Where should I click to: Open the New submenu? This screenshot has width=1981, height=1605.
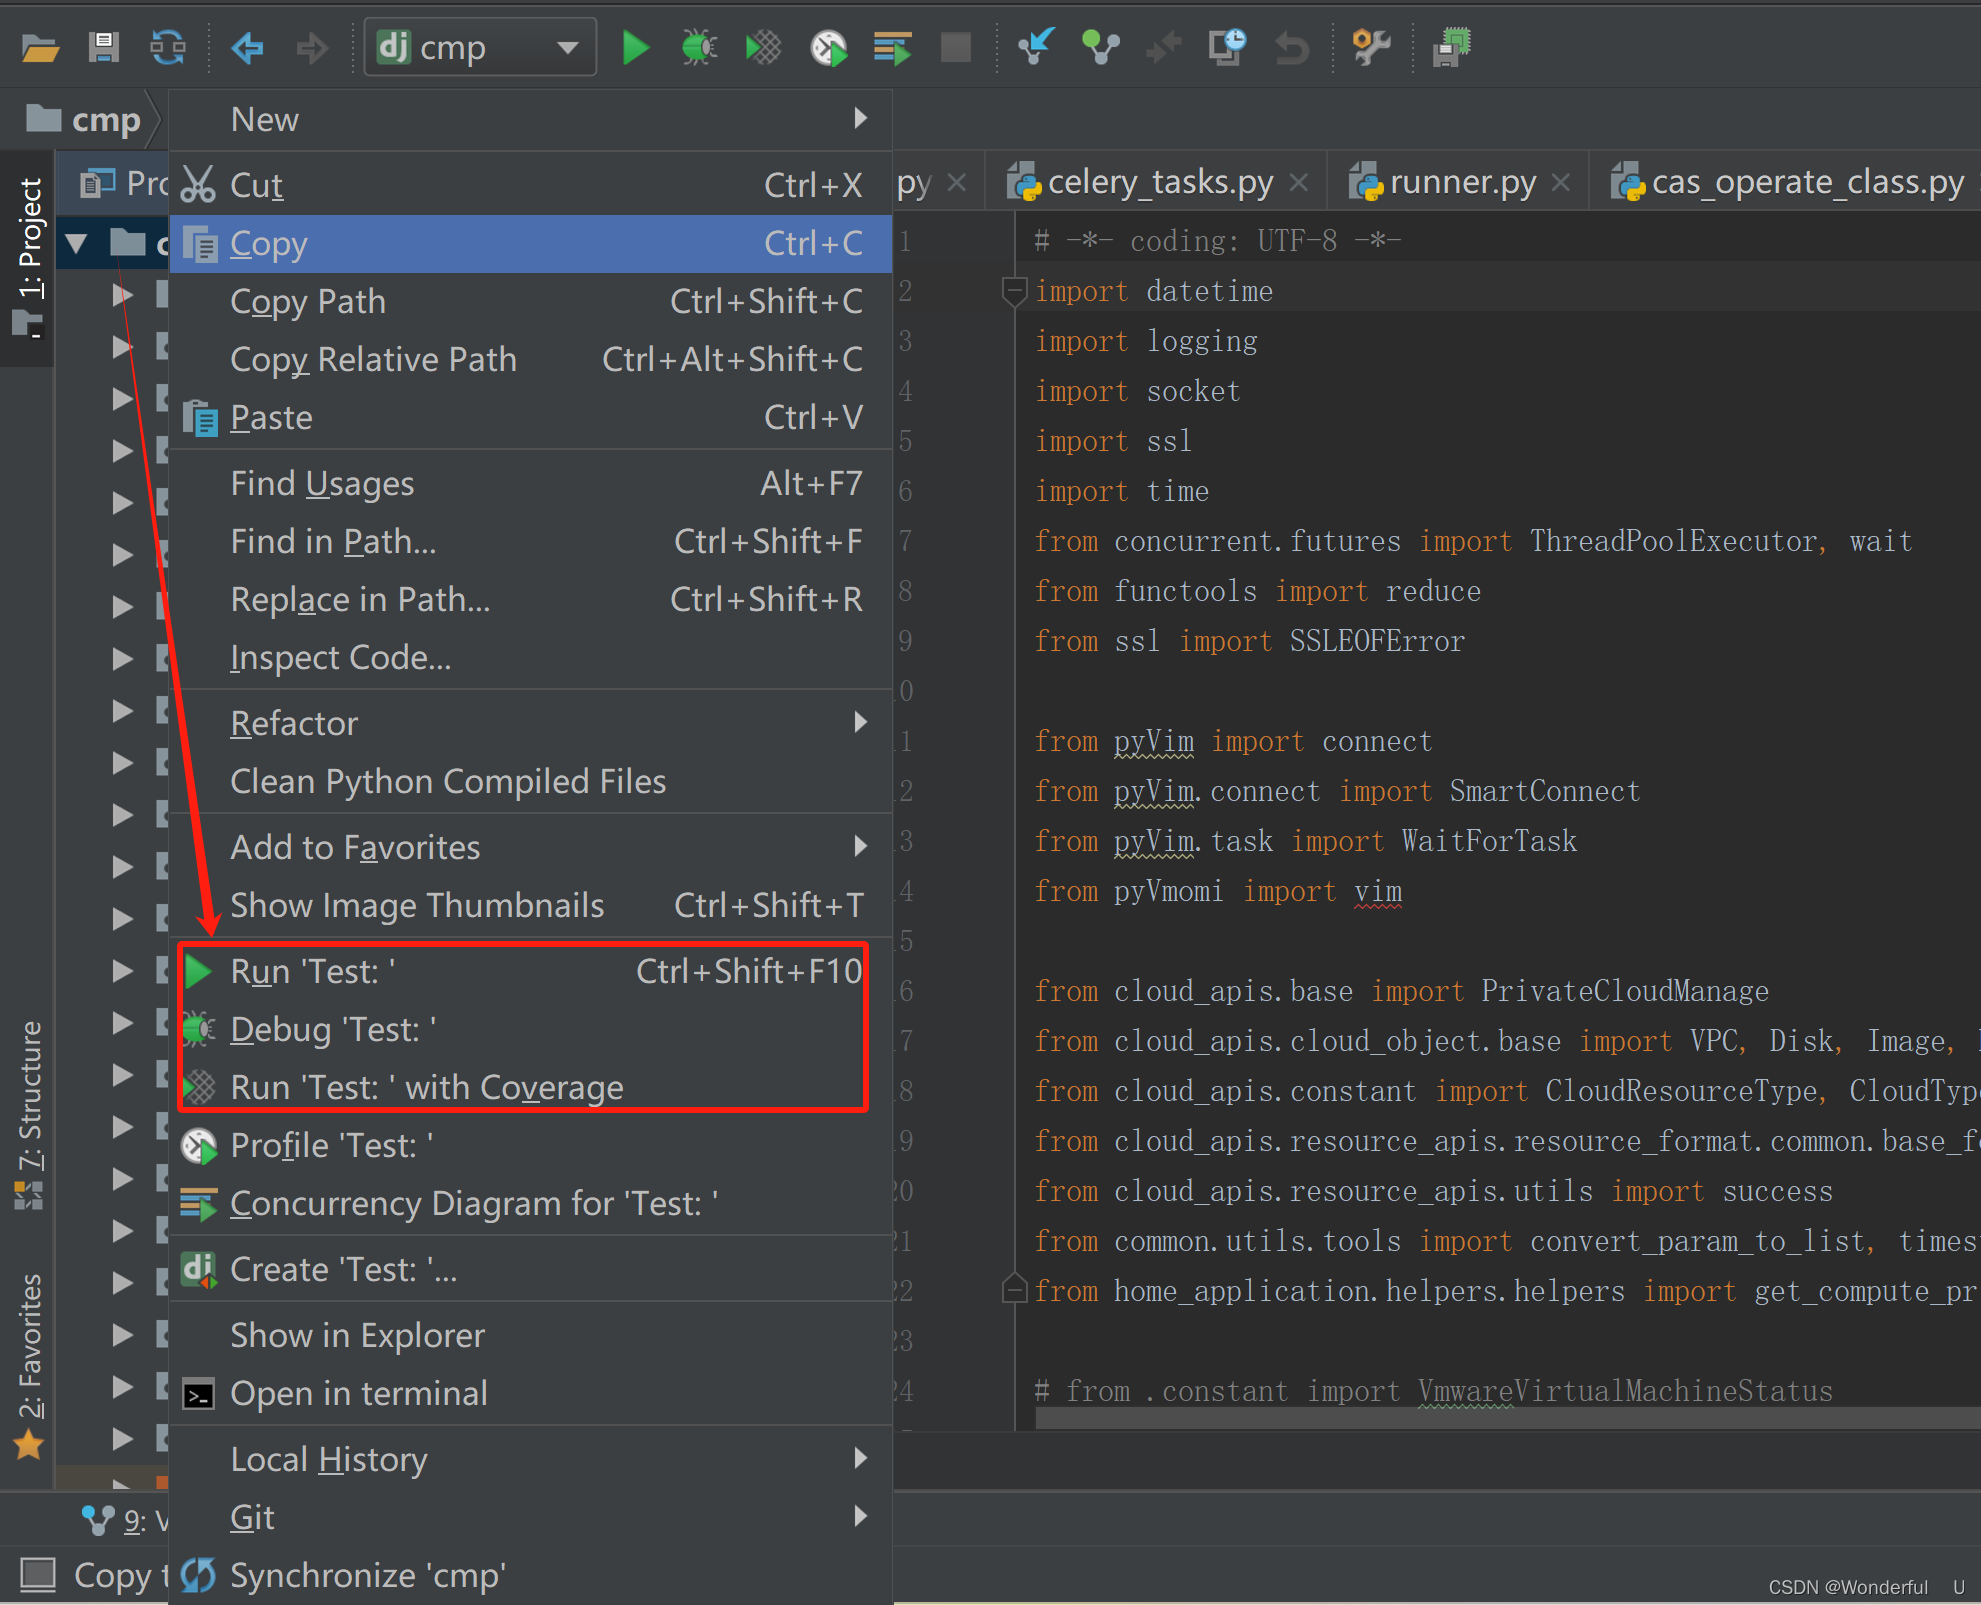tap(531, 120)
